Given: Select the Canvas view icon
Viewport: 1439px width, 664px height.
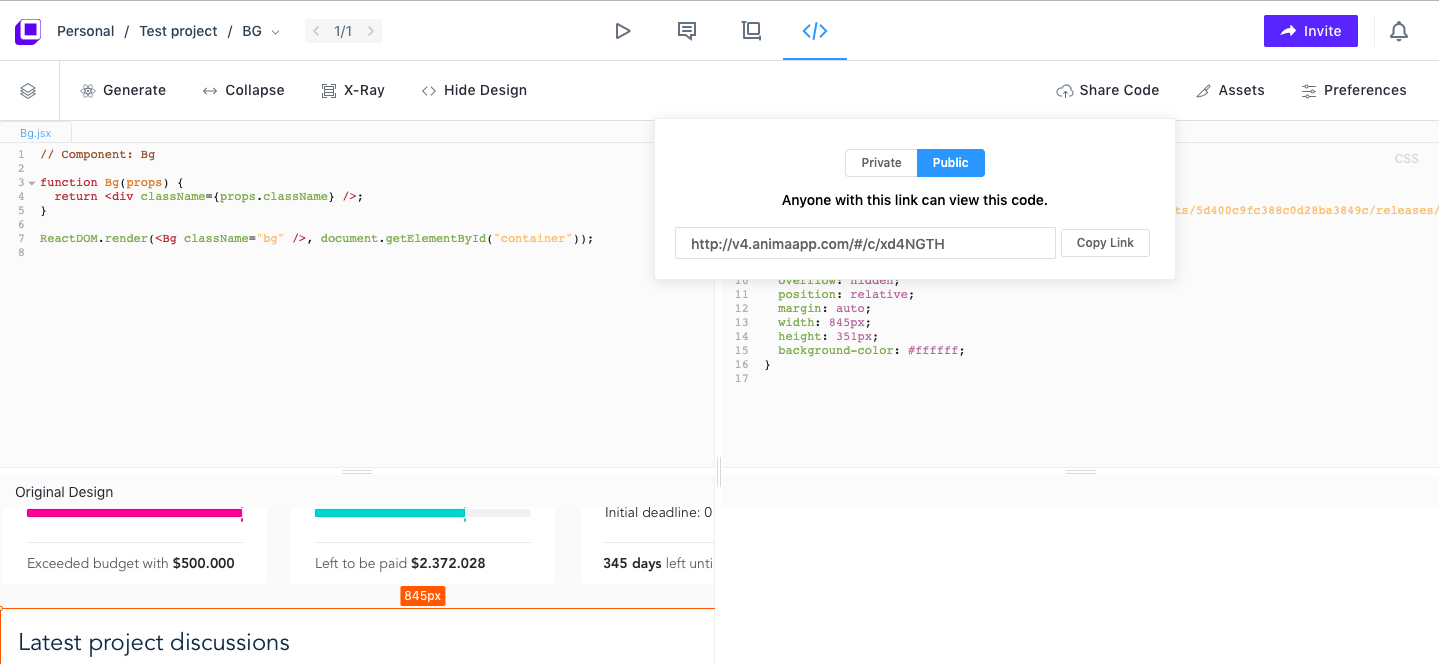Looking at the screenshot, I should (x=750, y=31).
